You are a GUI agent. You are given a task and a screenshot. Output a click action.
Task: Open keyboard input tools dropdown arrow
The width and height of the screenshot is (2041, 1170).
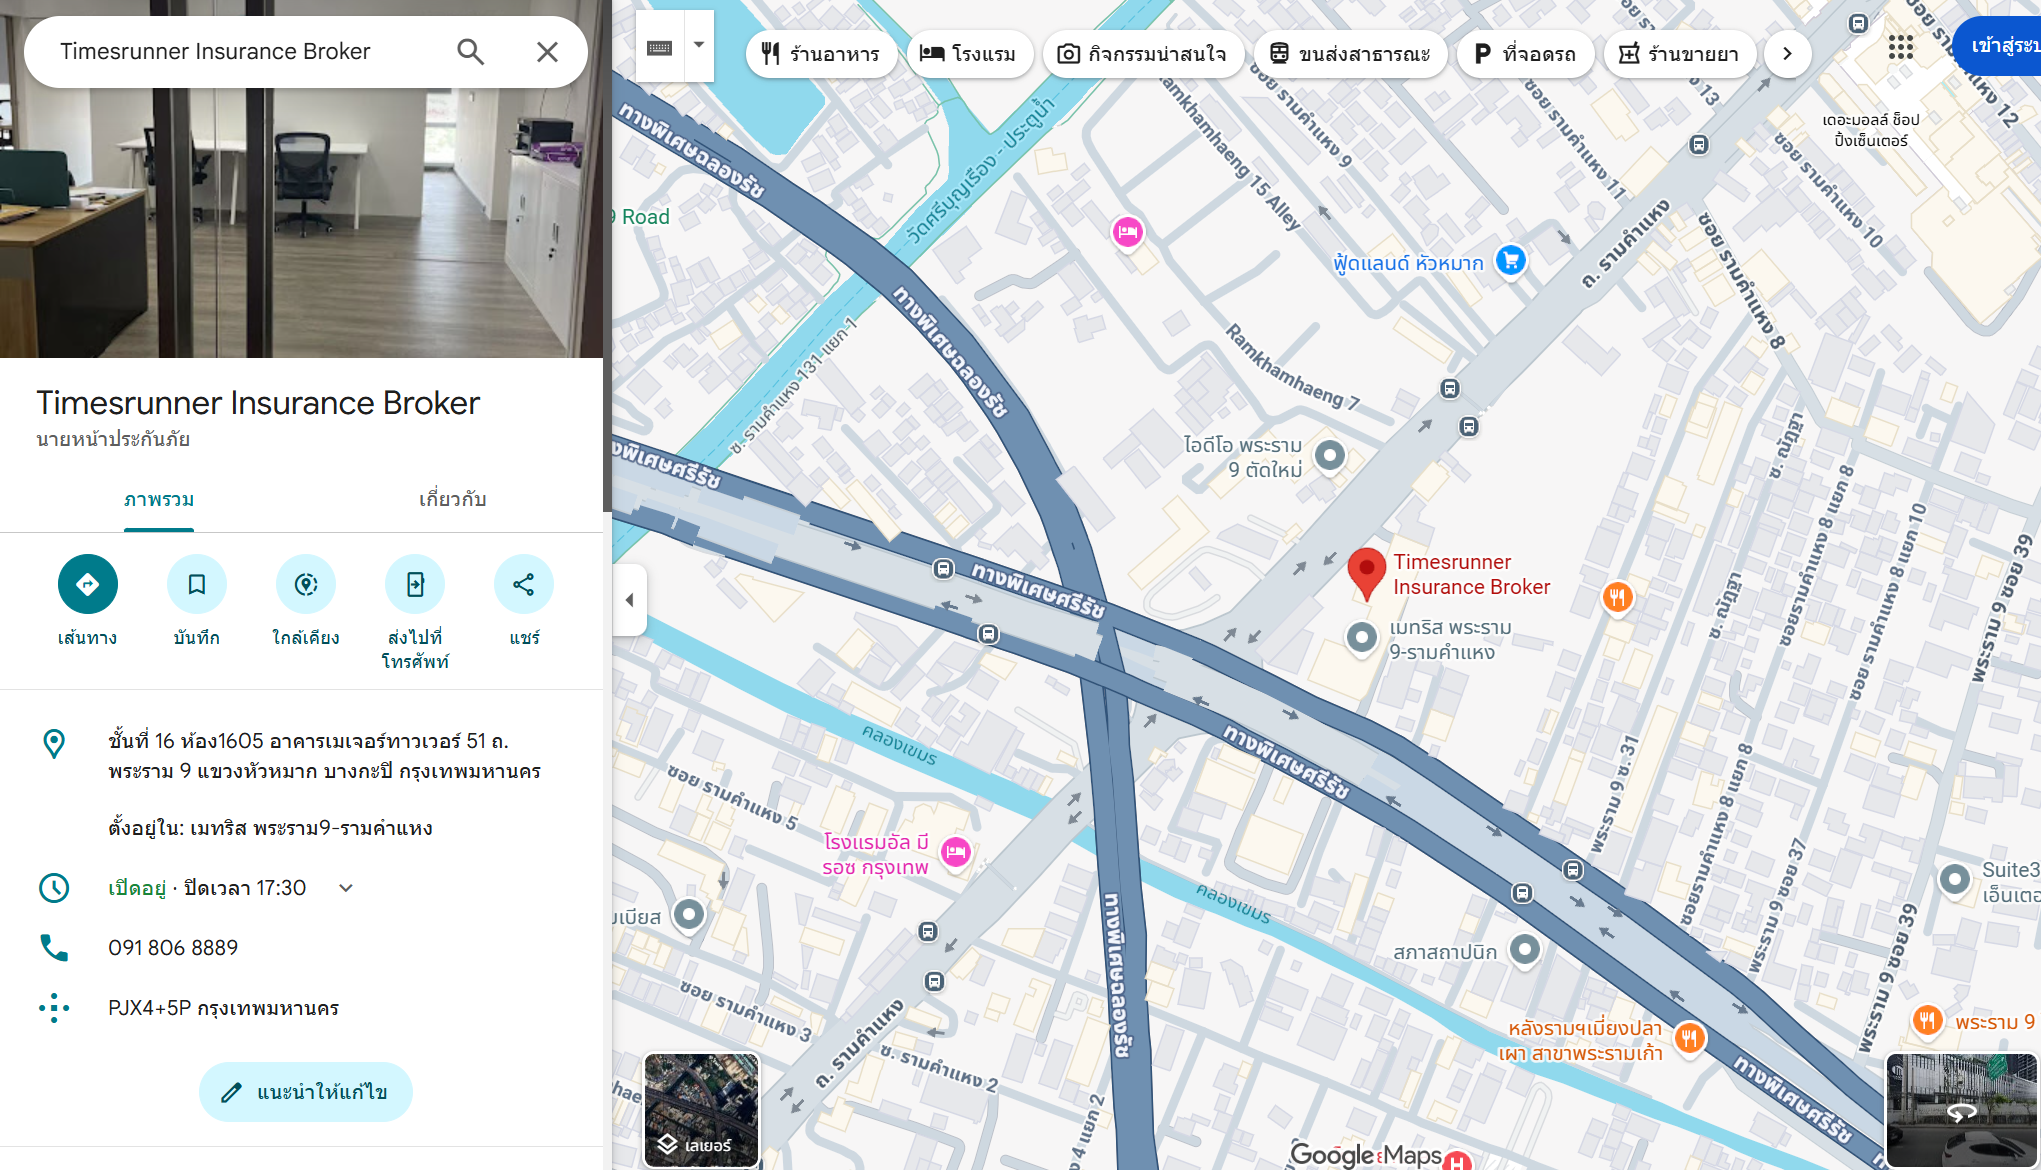pyautogui.click(x=699, y=46)
